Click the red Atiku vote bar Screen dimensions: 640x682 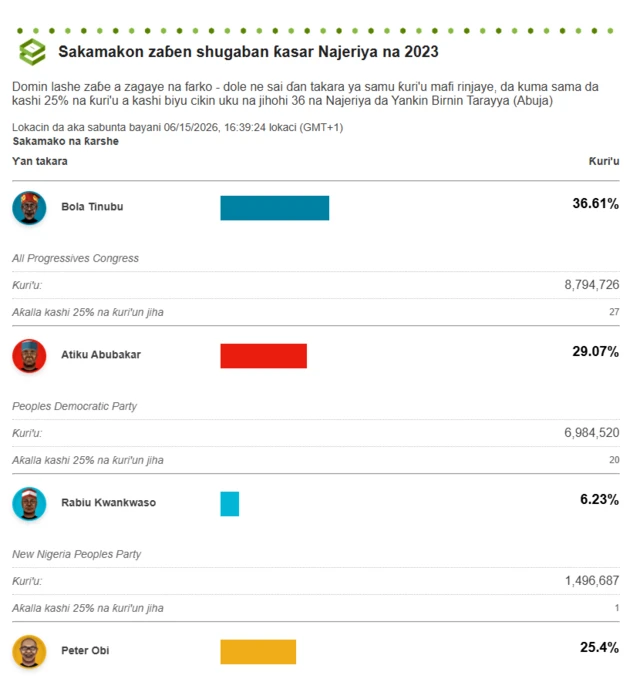pos(263,356)
